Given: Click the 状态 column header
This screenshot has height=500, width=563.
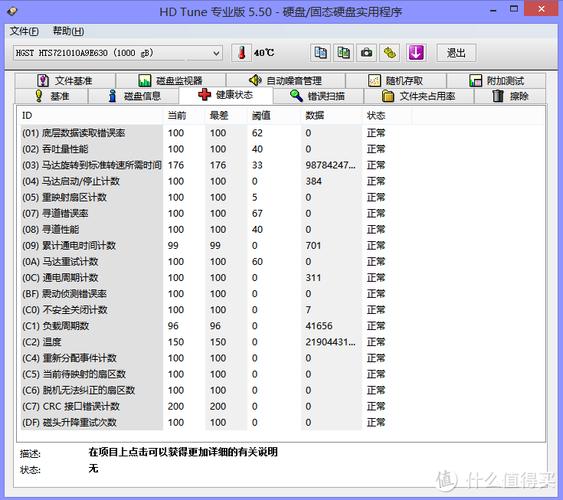Looking at the screenshot, I should [x=387, y=116].
